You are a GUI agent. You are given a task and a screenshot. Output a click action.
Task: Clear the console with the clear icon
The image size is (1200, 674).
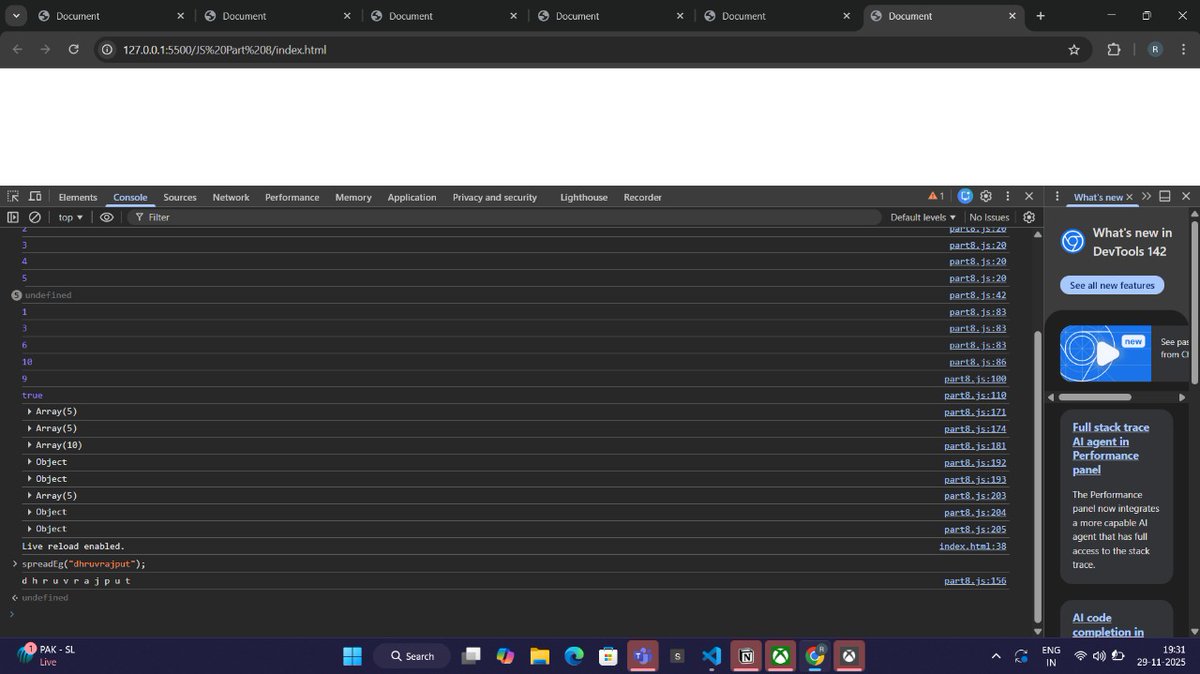click(34, 216)
